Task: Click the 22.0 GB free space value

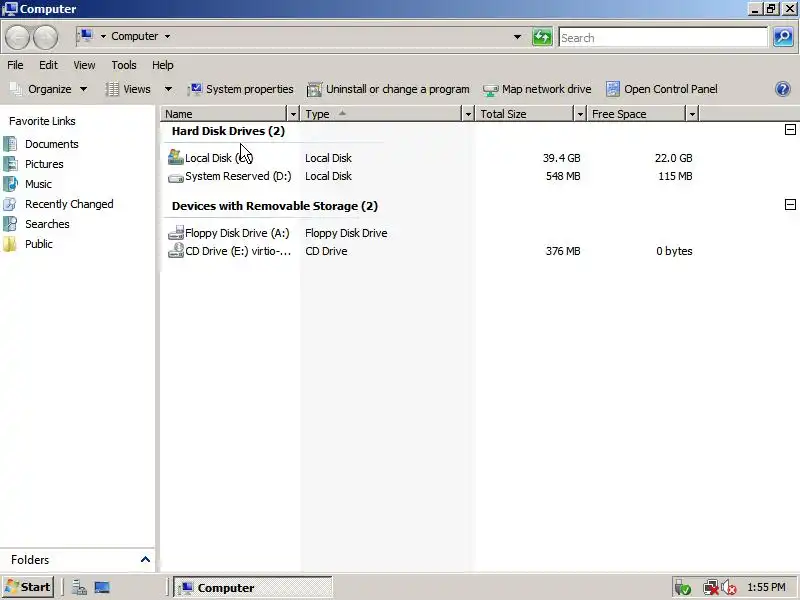Action: (x=673, y=158)
